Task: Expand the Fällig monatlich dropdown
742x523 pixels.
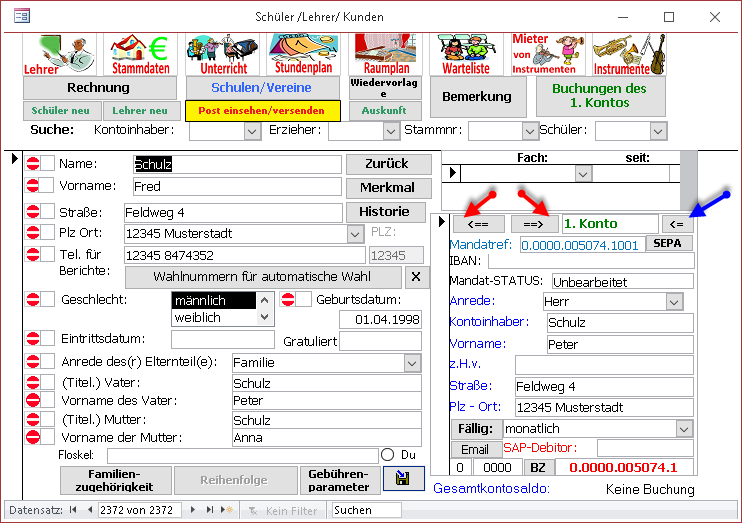Action: tap(683, 428)
